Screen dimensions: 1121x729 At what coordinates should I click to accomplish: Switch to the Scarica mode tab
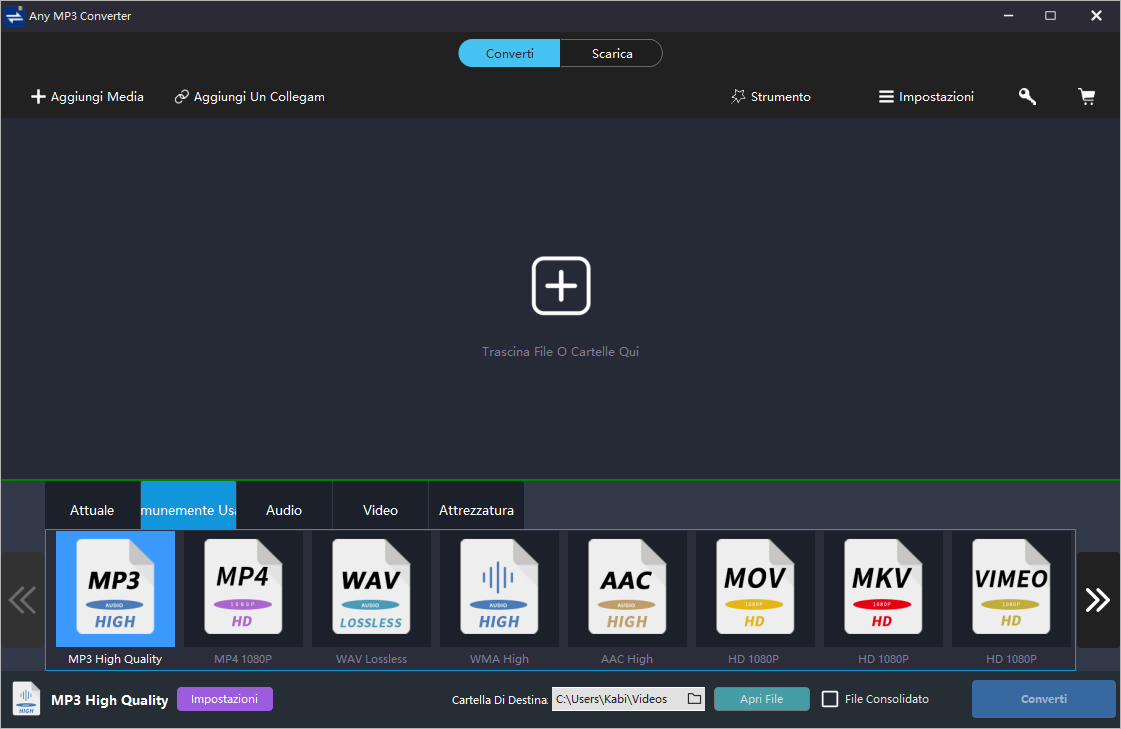[x=612, y=54]
